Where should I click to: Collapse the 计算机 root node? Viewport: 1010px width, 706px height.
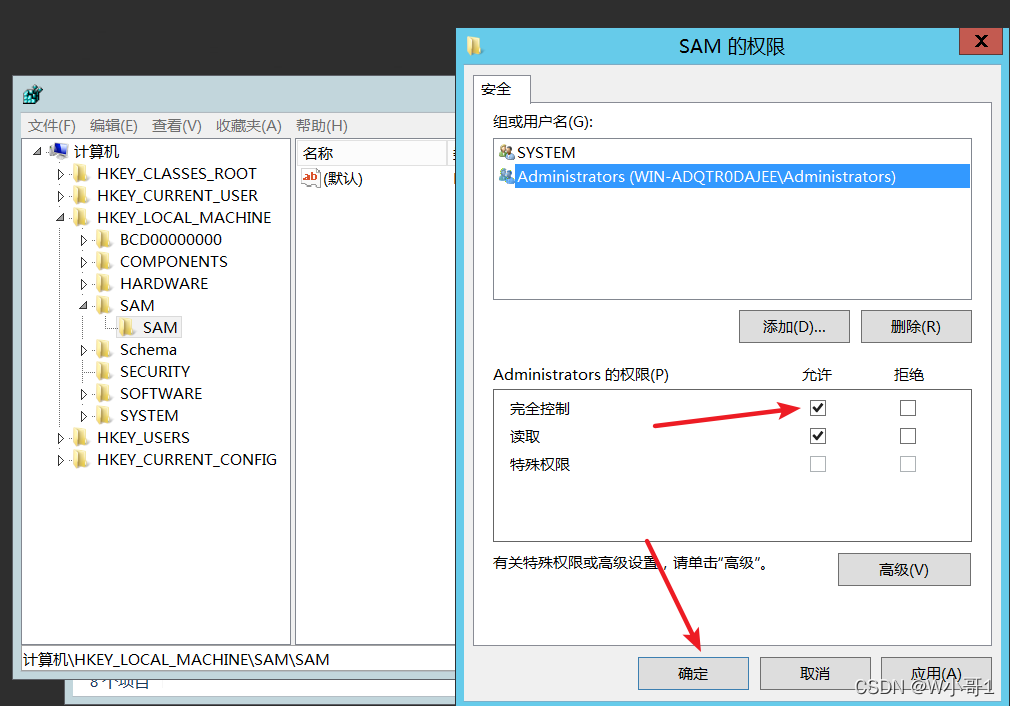click(37, 151)
